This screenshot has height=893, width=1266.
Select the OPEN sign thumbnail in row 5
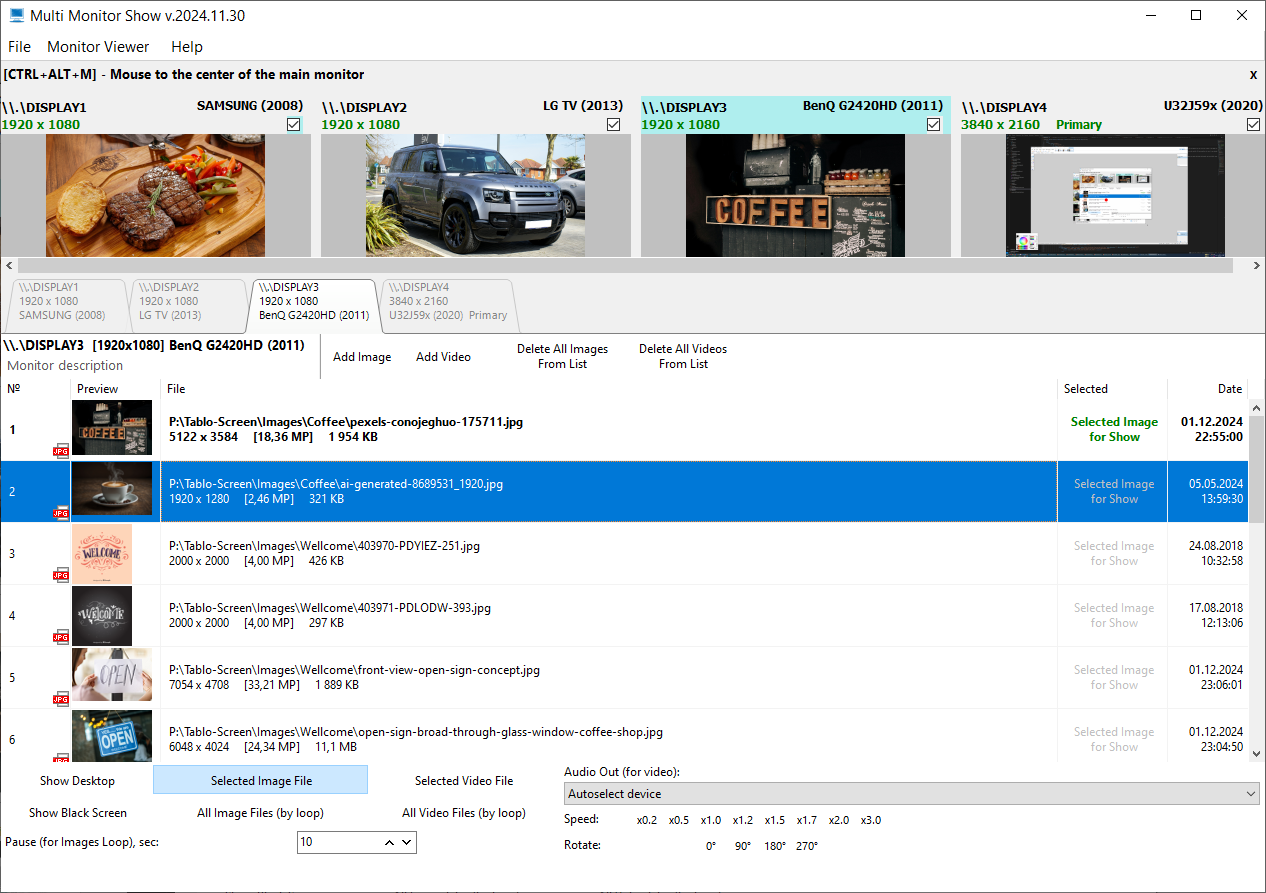click(112, 677)
